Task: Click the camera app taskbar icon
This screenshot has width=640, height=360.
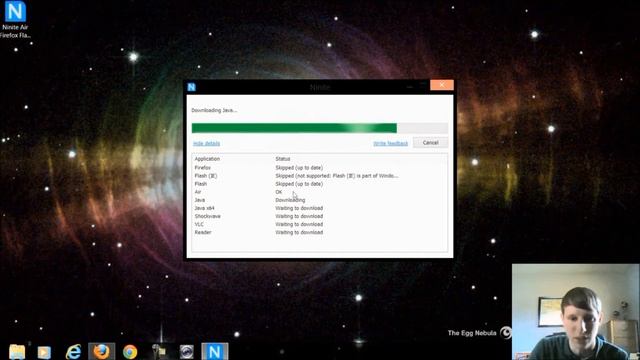Action: click(x=187, y=352)
